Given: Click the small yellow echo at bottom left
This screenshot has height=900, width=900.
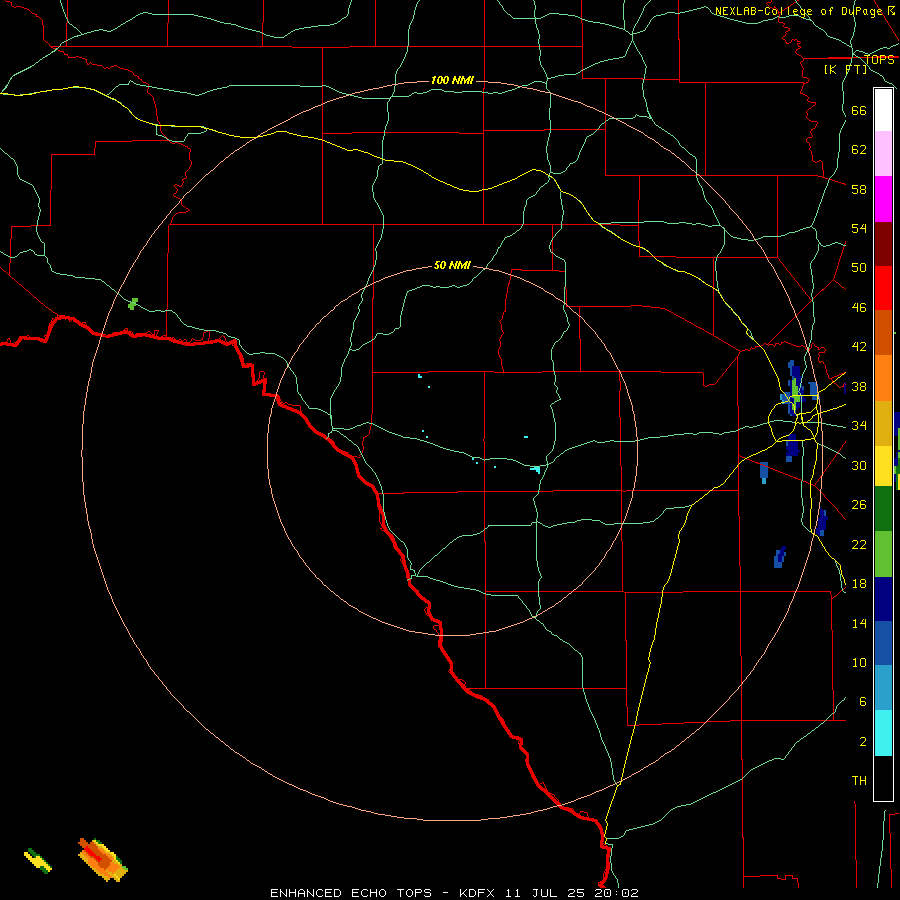Looking at the screenshot, I should 38,860.
